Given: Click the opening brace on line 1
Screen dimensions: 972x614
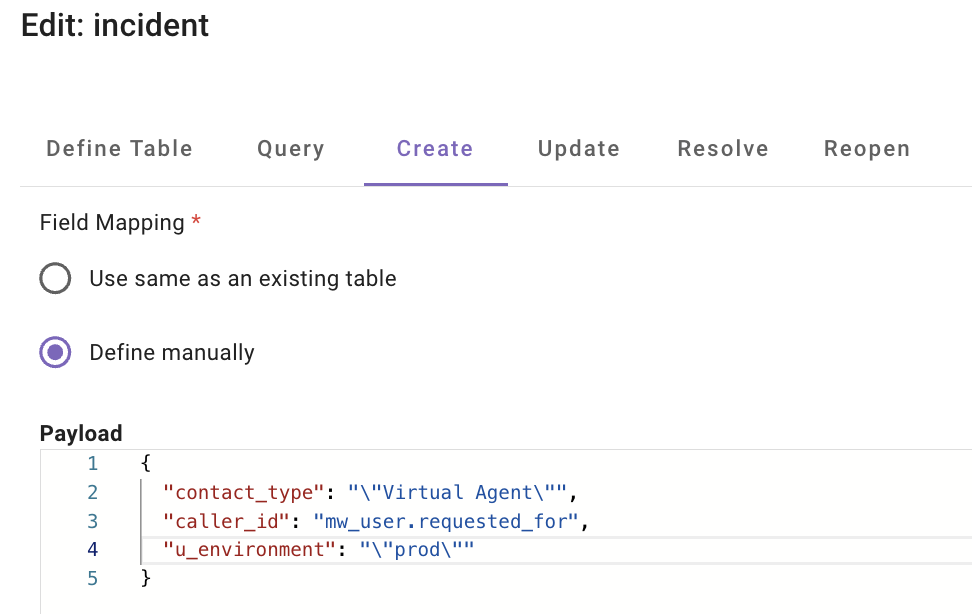Looking at the screenshot, I should point(147,464).
